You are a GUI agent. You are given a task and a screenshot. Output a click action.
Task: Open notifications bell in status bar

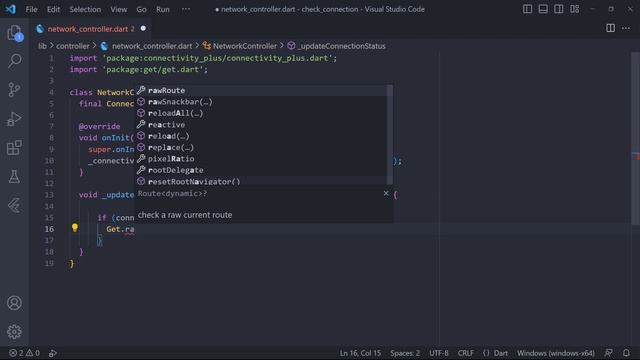click(x=626, y=353)
